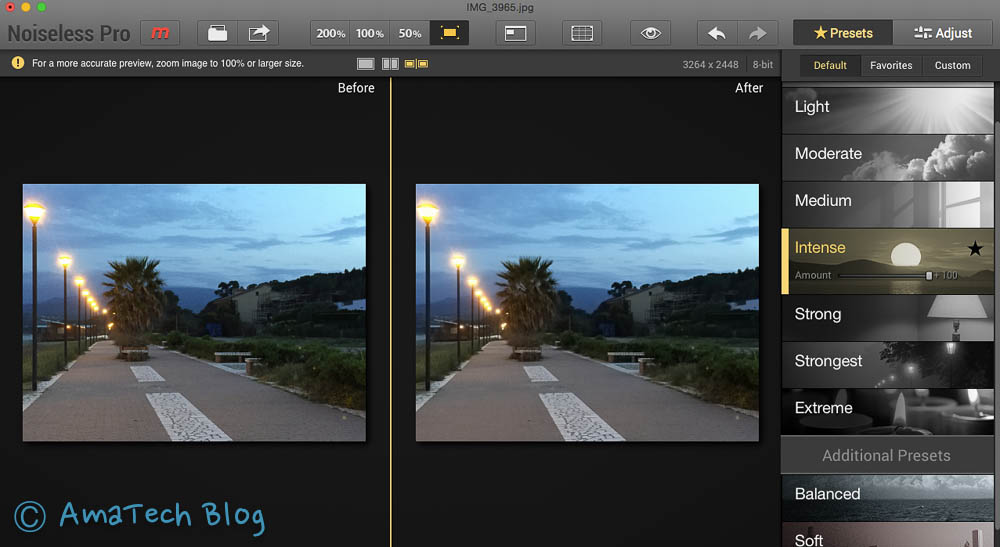The width and height of the screenshot is (1000, 547).
Task: Mark Intense preset as favorite star
Action: pos(975,249)
